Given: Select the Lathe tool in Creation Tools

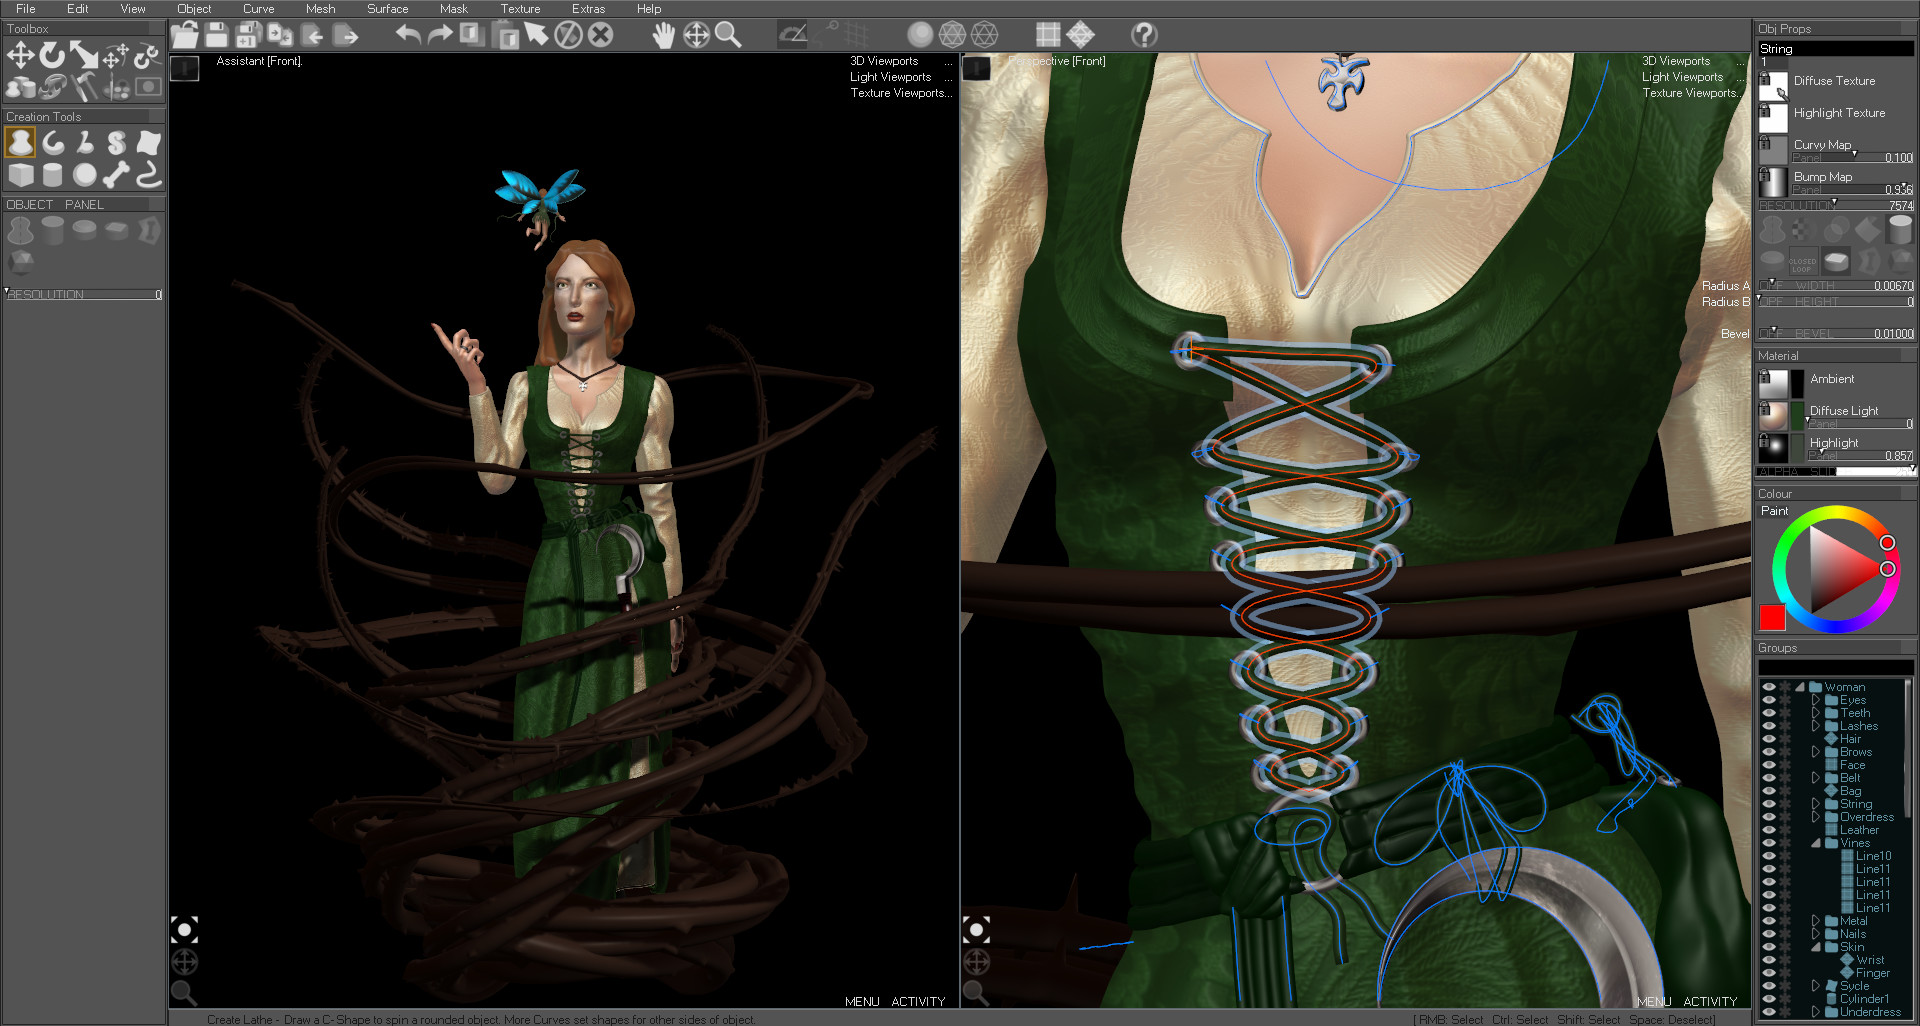Looking at the screenshot, I should click(x=21, y=143).
